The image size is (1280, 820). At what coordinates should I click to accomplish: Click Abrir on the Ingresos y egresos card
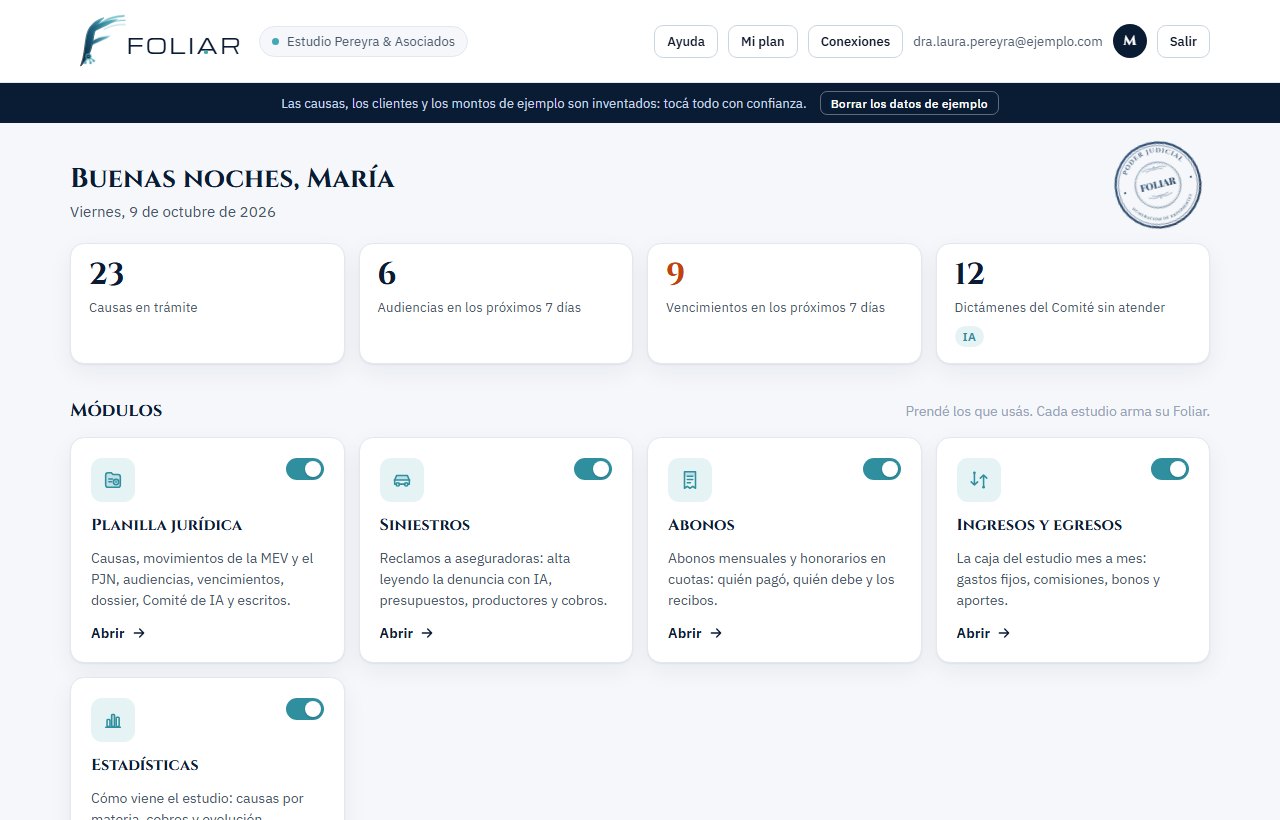click(983, 633)
